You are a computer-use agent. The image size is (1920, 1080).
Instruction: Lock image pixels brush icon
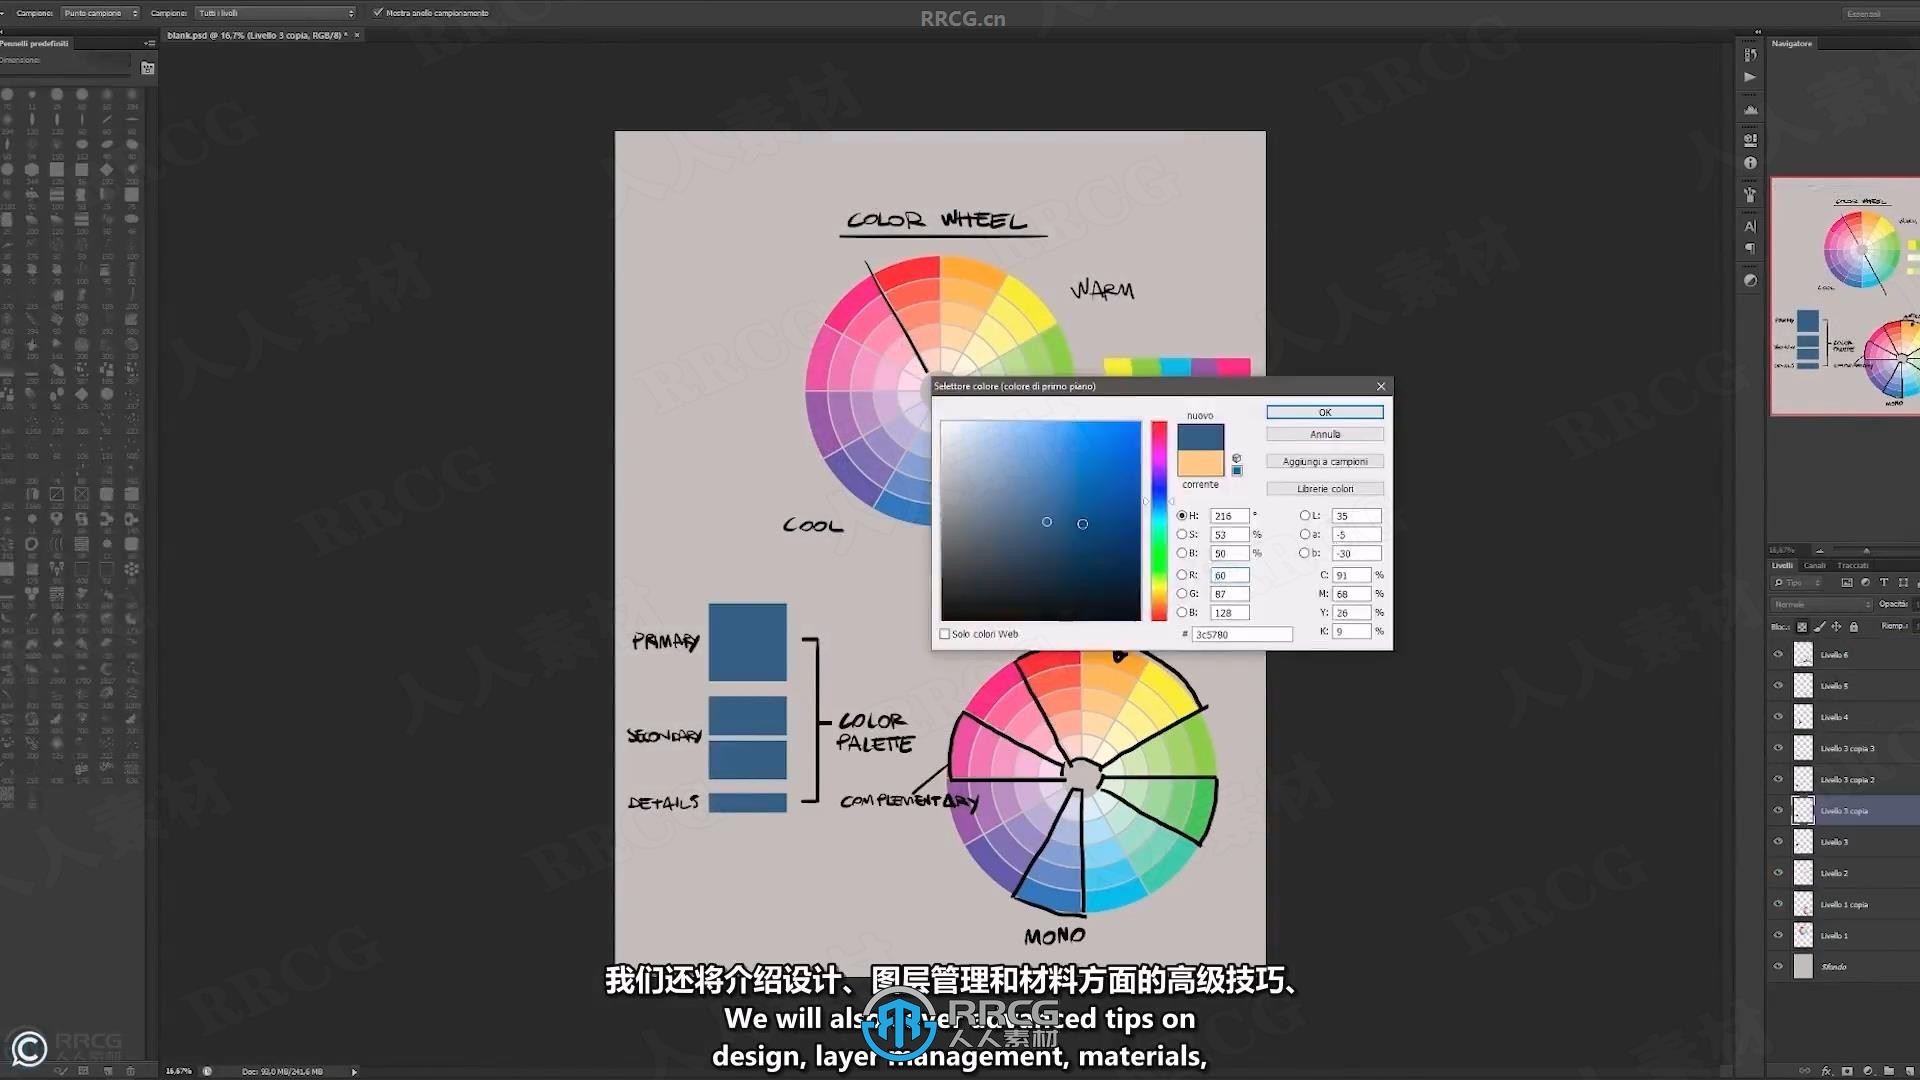coord(1820,627)
